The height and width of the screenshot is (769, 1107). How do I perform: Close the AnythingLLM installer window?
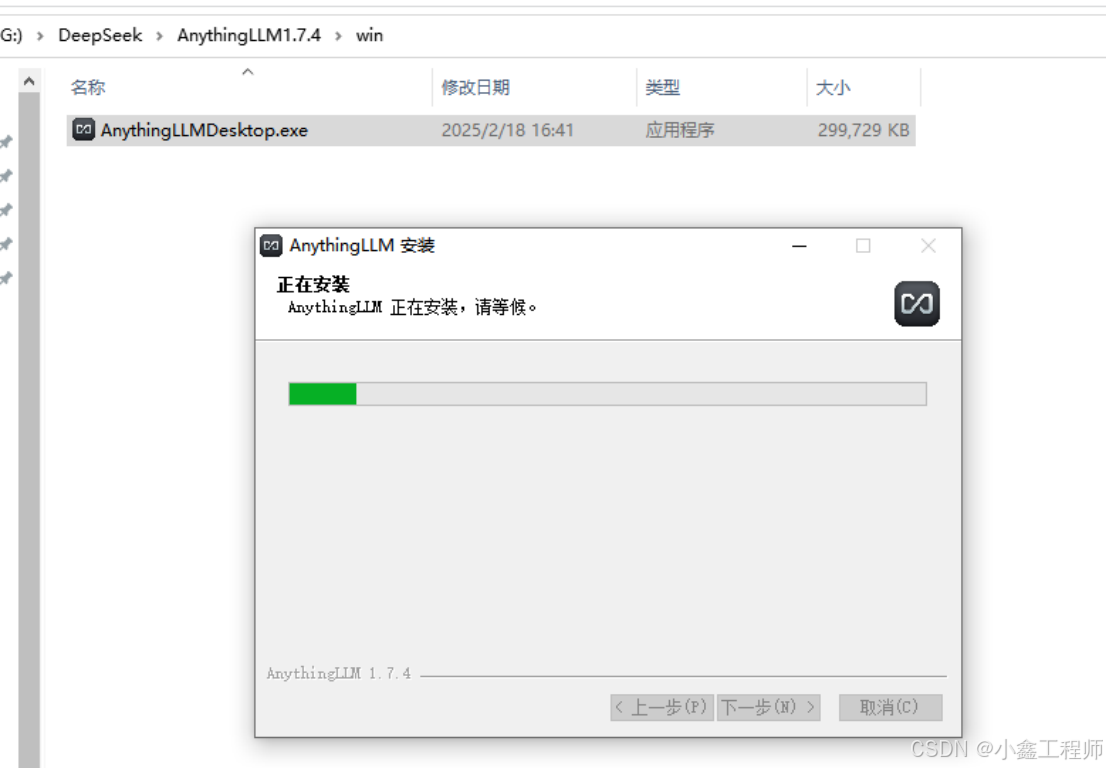coord(928,246)
